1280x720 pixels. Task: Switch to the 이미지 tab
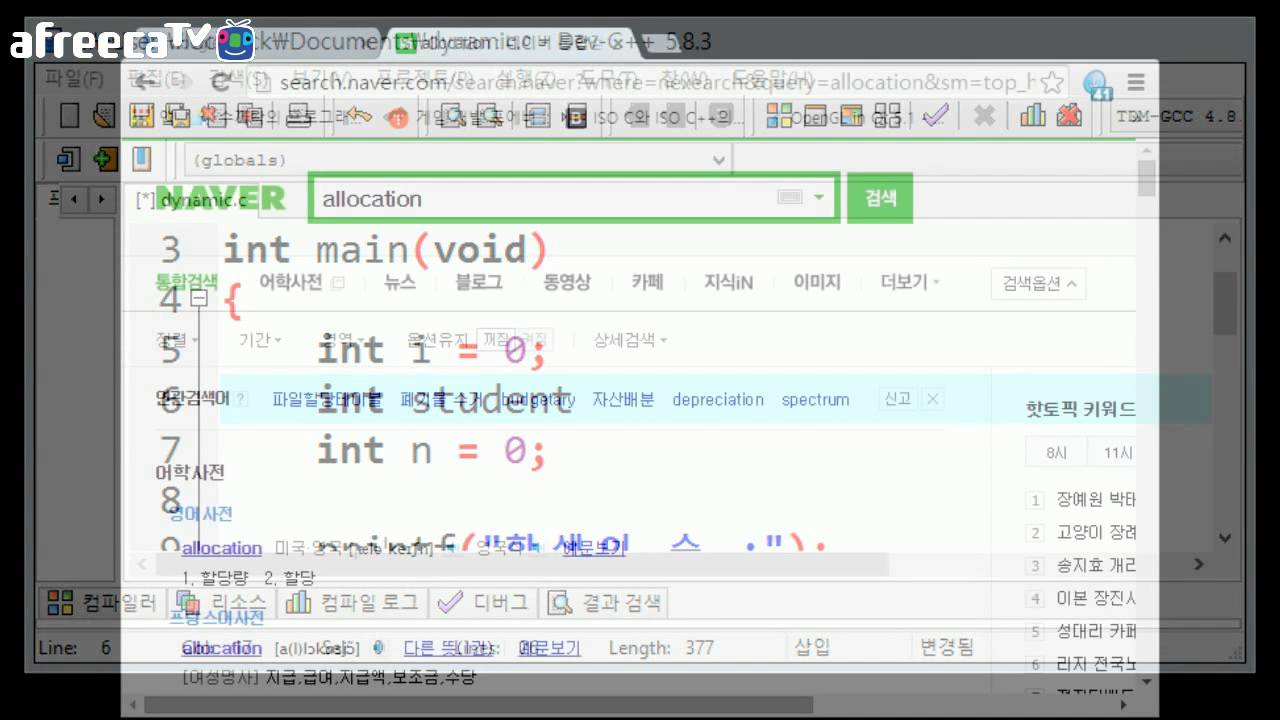817,282
